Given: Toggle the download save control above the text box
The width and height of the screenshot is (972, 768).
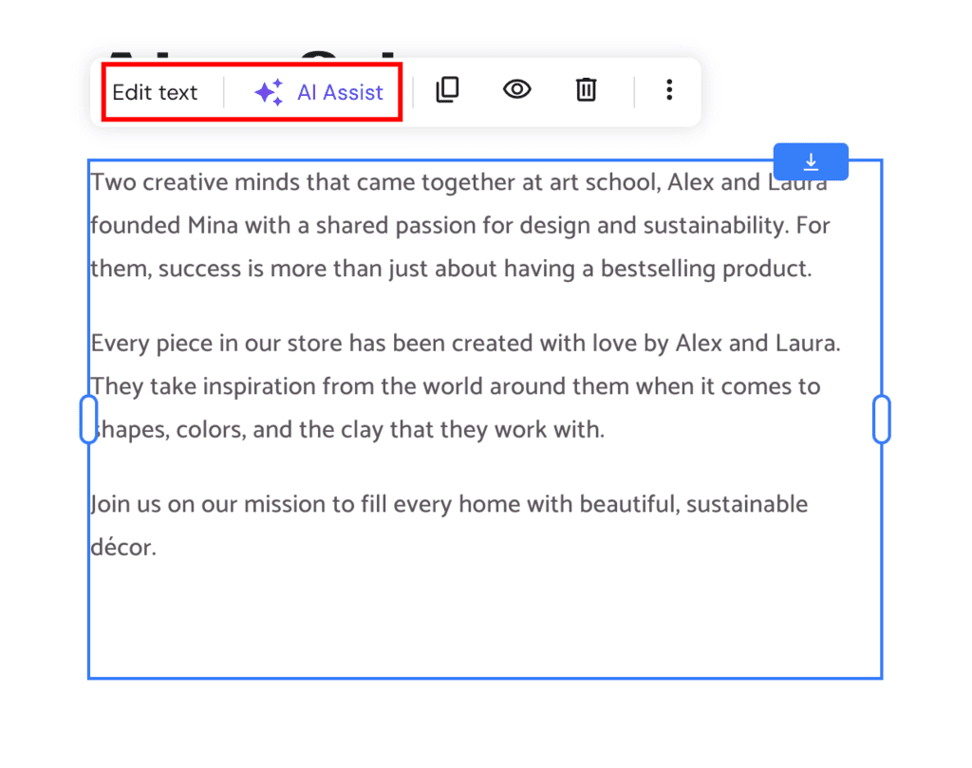Looking at the screenshot, I should click(x=811, y=161).
